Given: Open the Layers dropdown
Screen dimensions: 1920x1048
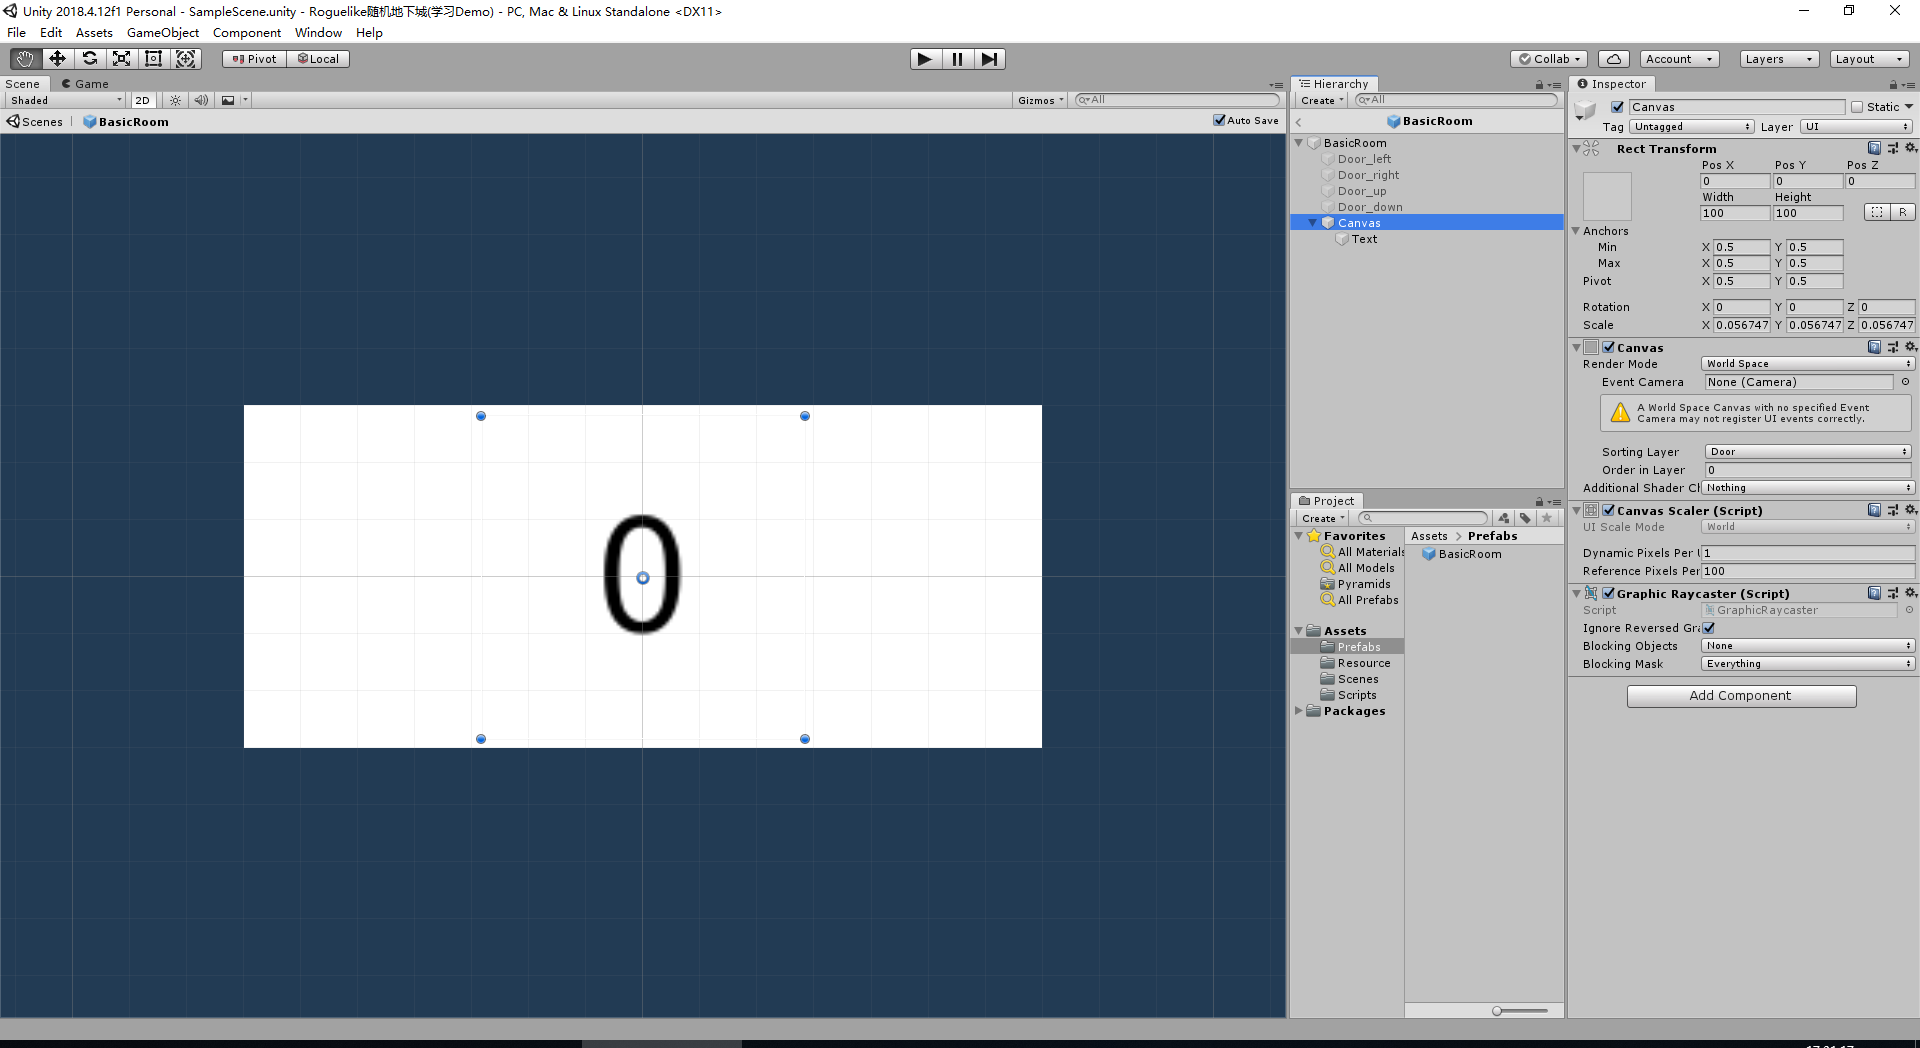Looking at the screenshot, I should (x=1777, y=59).
